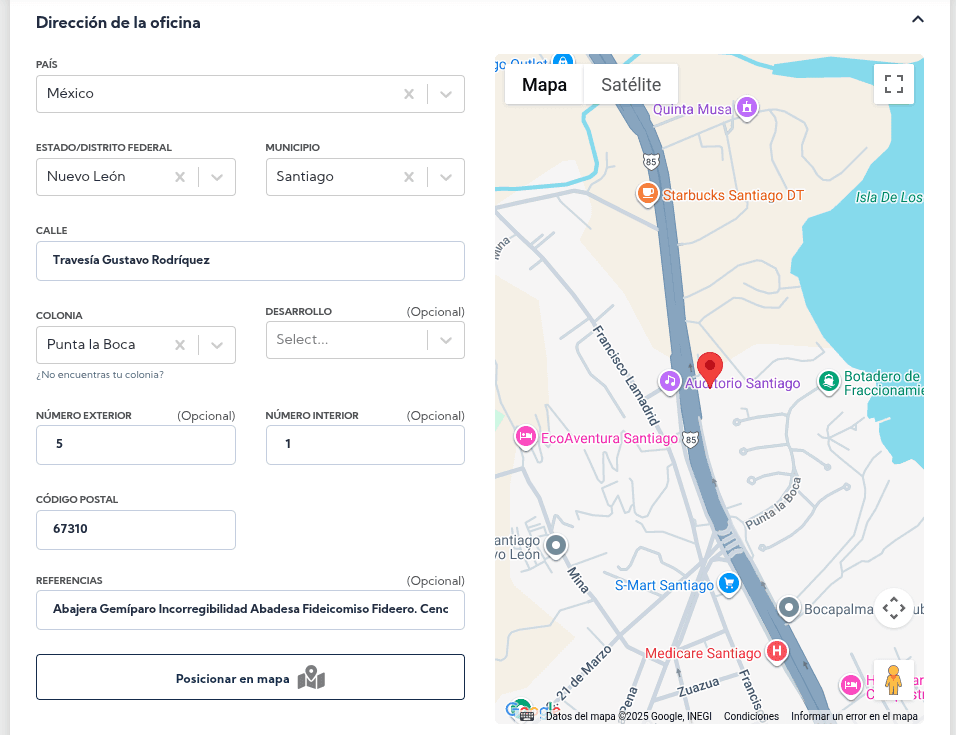Switch map to Satélite view

[x=630, y=85]
